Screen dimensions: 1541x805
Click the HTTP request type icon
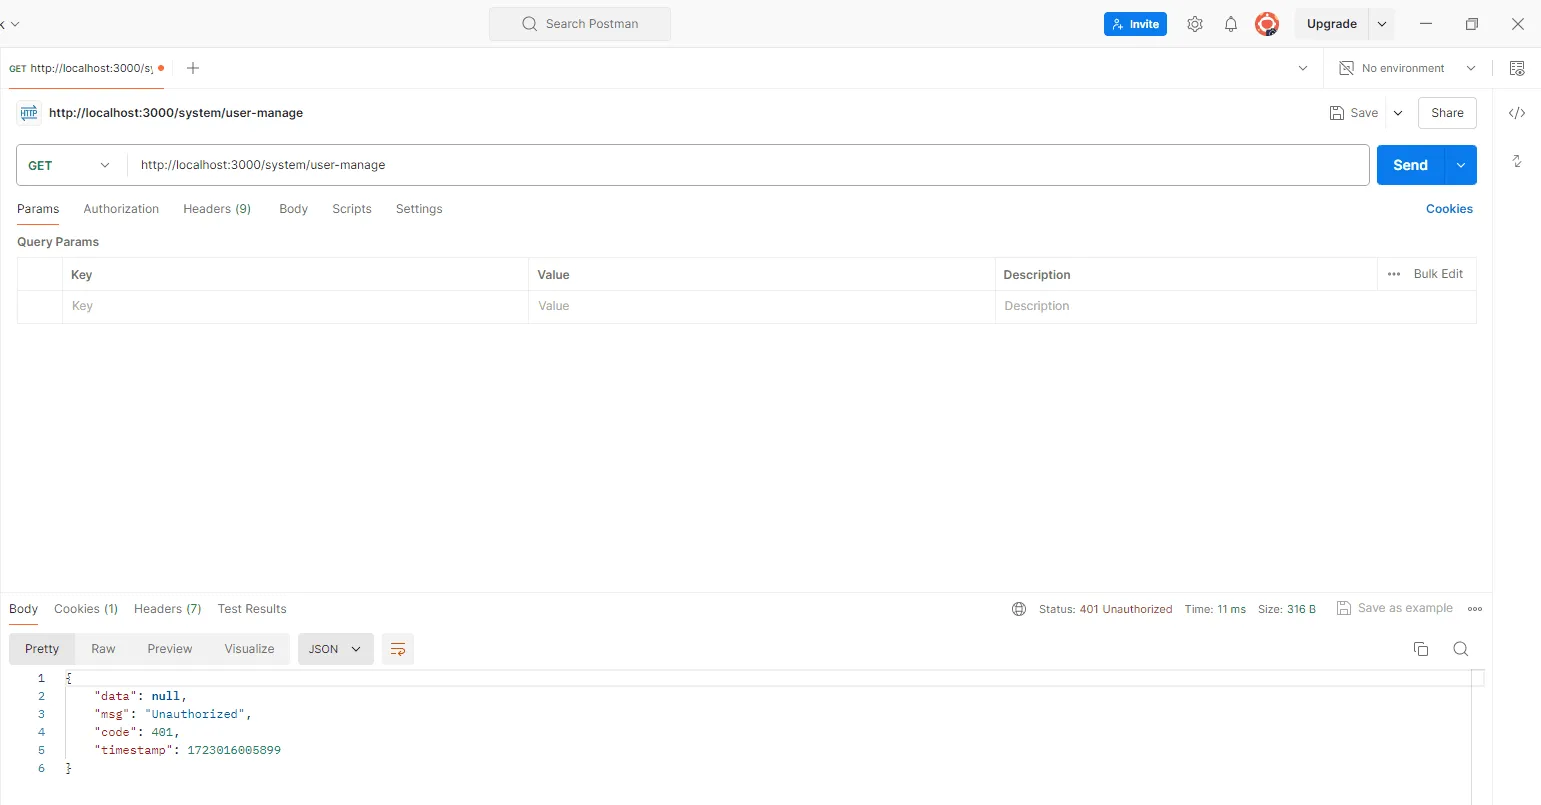click(28, 113)
